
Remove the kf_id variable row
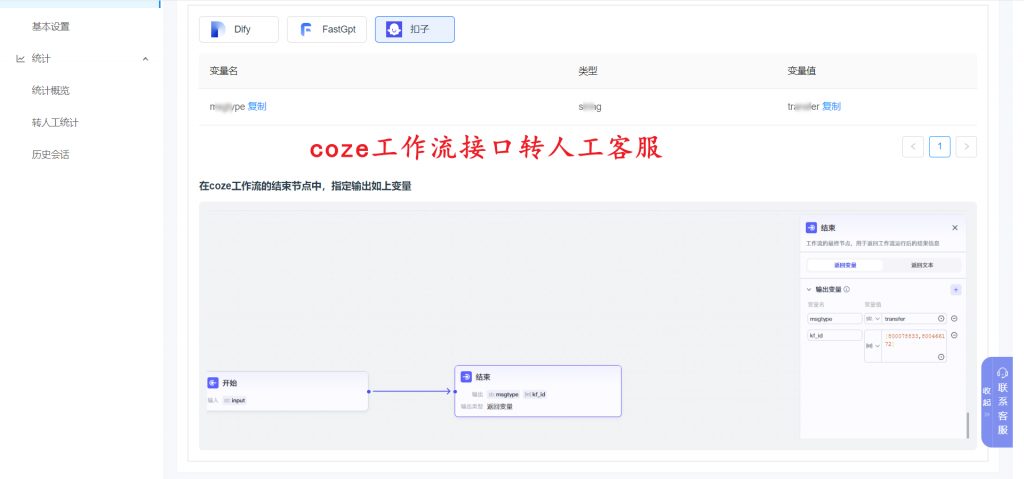954,335
